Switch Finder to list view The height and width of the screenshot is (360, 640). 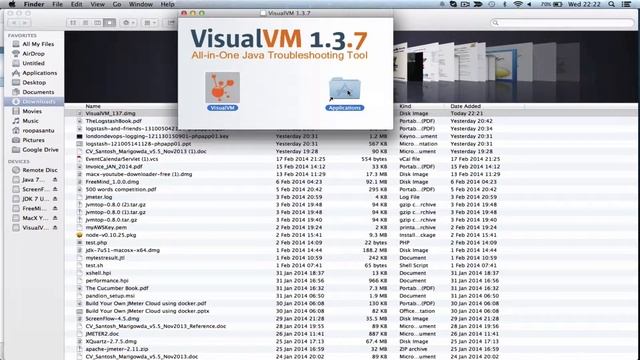coord(85,23)
